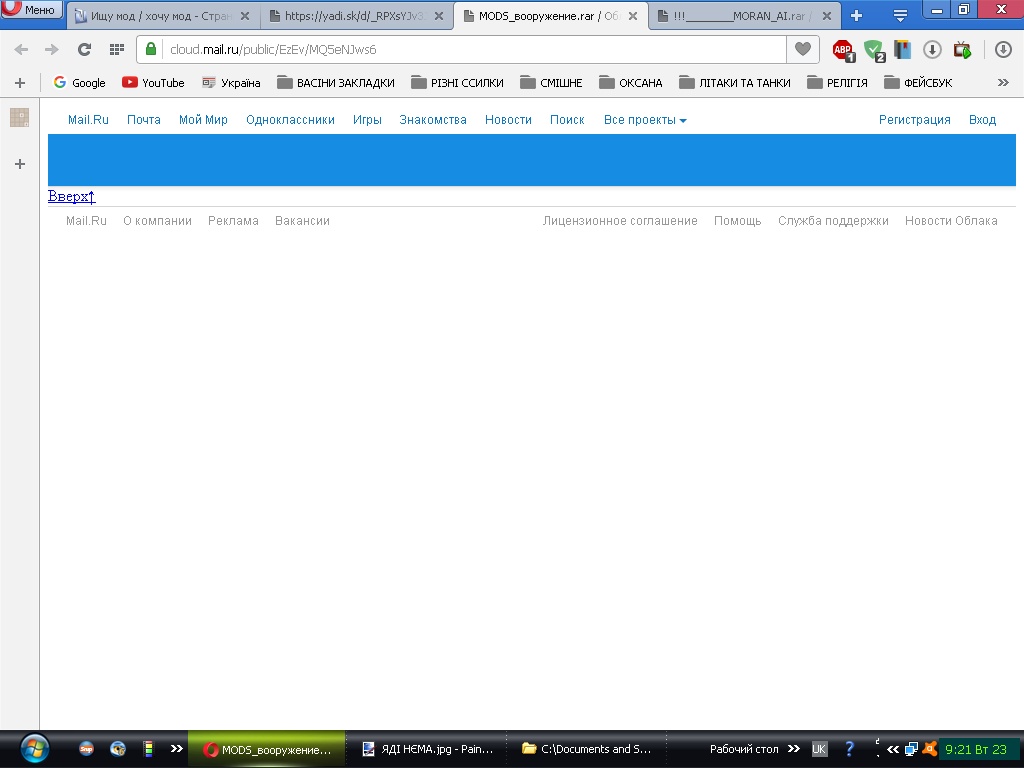
Task: Open the ЛІТАКИ ТА ТАНКИ bookmarks folder
Action: pos(735,83)
